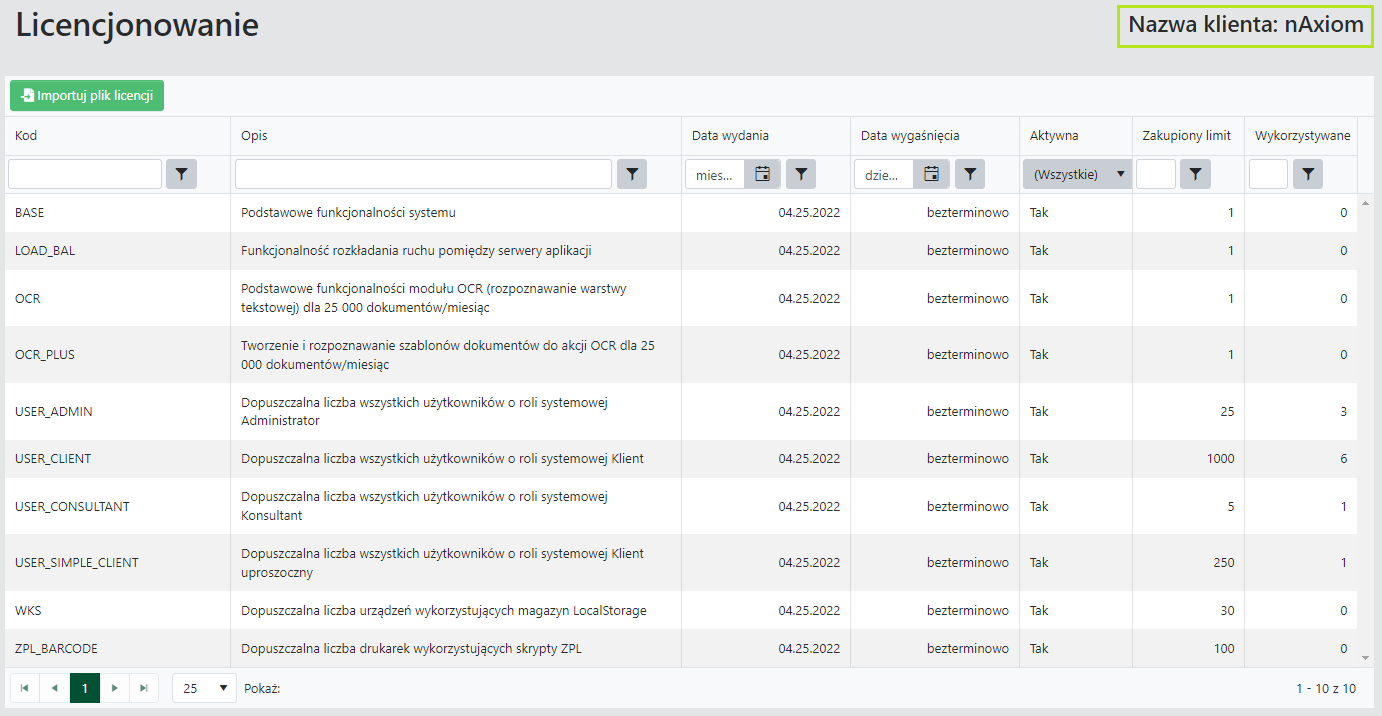
Task: Click filter icon for Data wydania column
Action: tap(801, 174)
